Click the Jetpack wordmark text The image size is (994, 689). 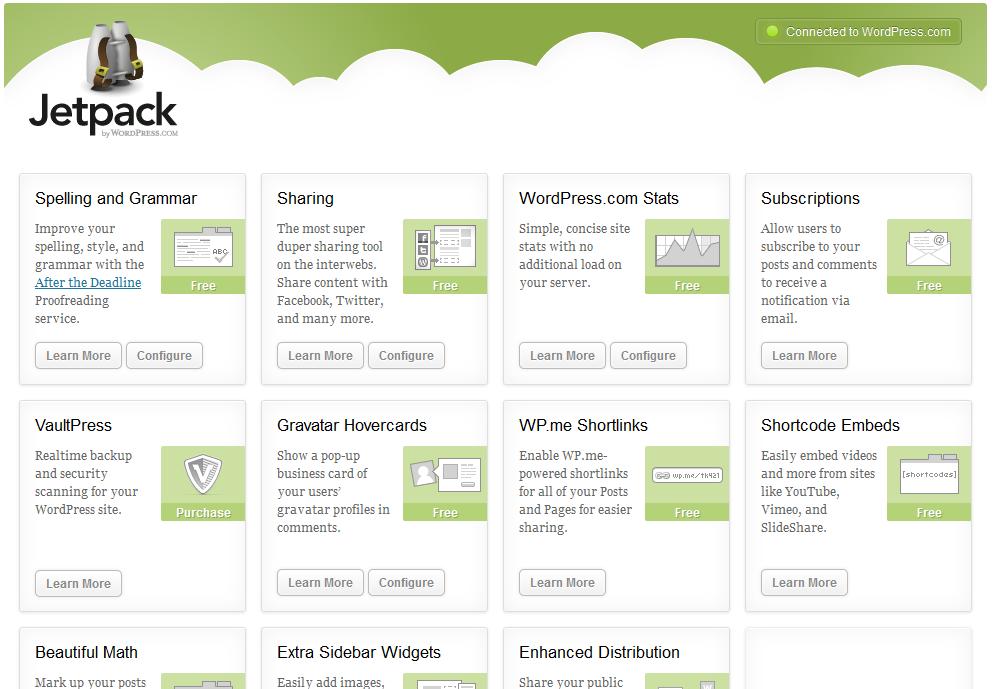point(103,112)
